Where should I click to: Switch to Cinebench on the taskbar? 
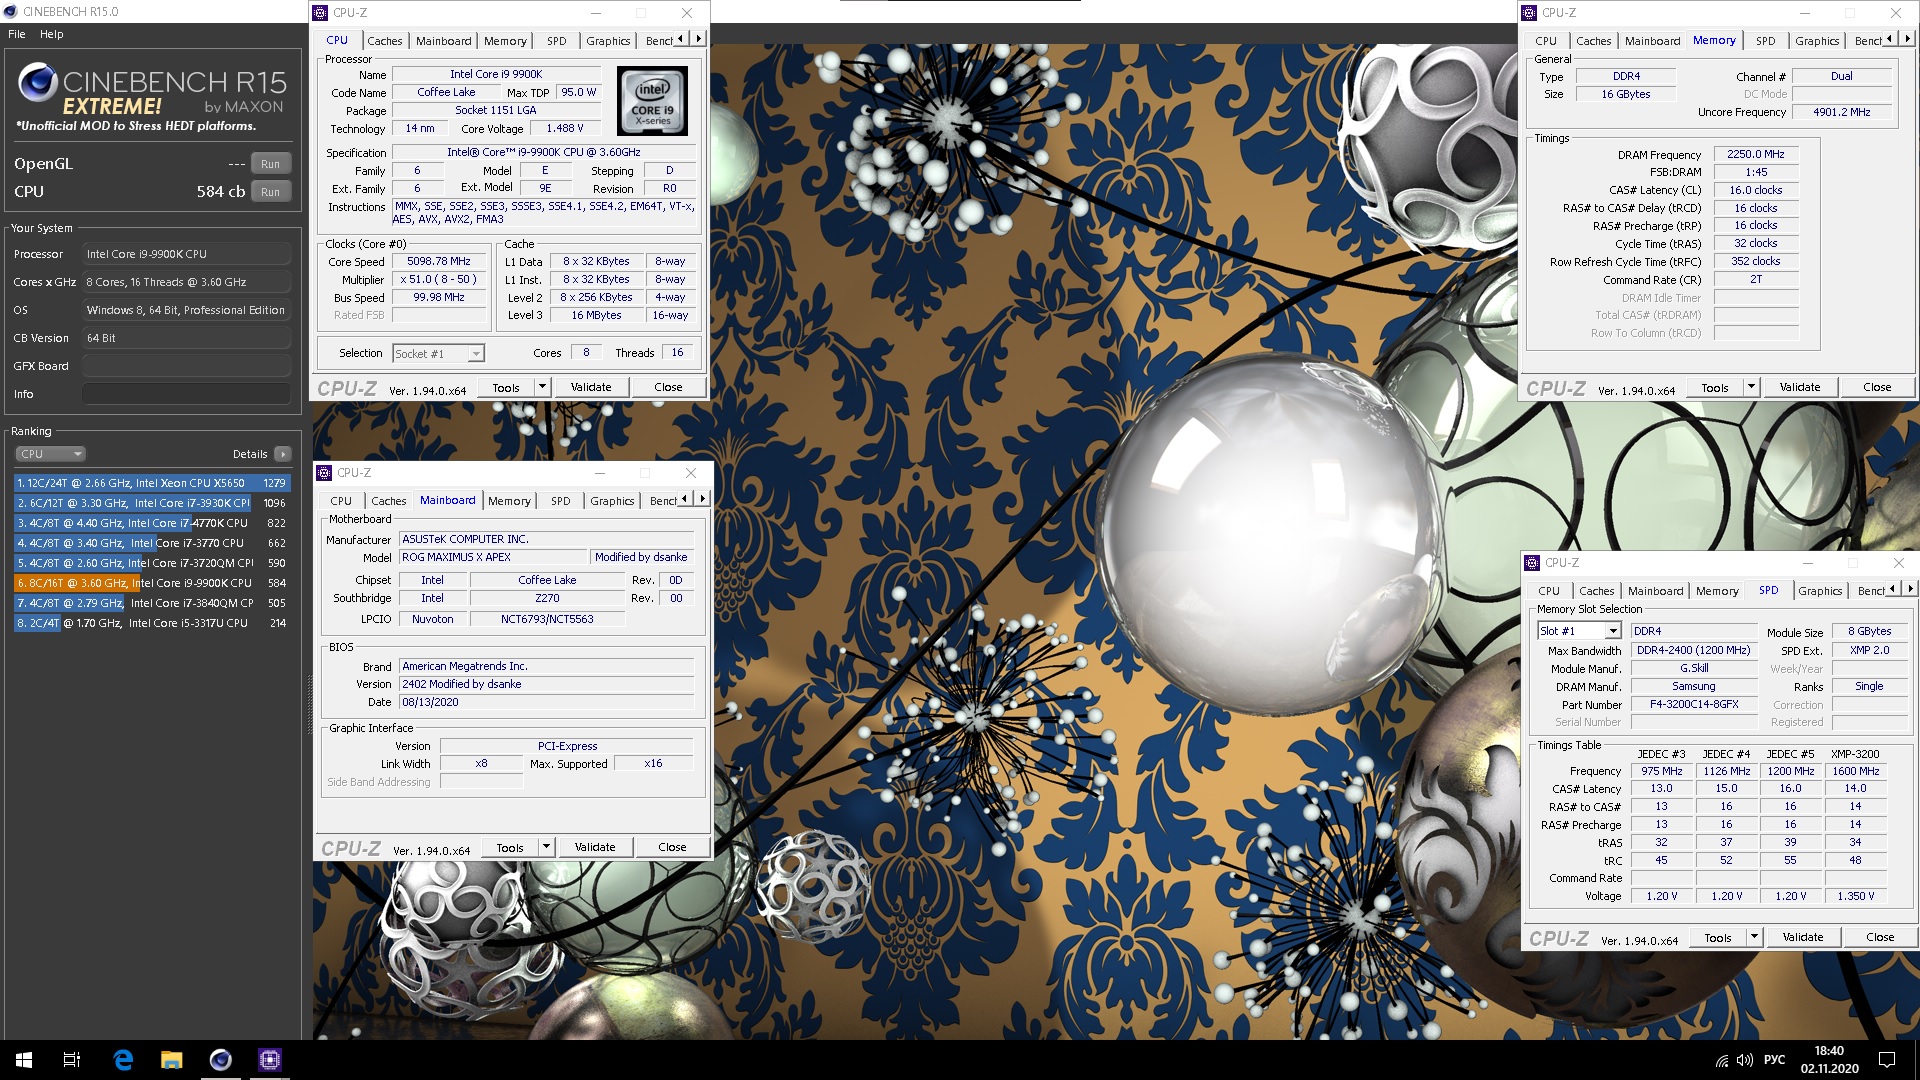[221, 1060]
